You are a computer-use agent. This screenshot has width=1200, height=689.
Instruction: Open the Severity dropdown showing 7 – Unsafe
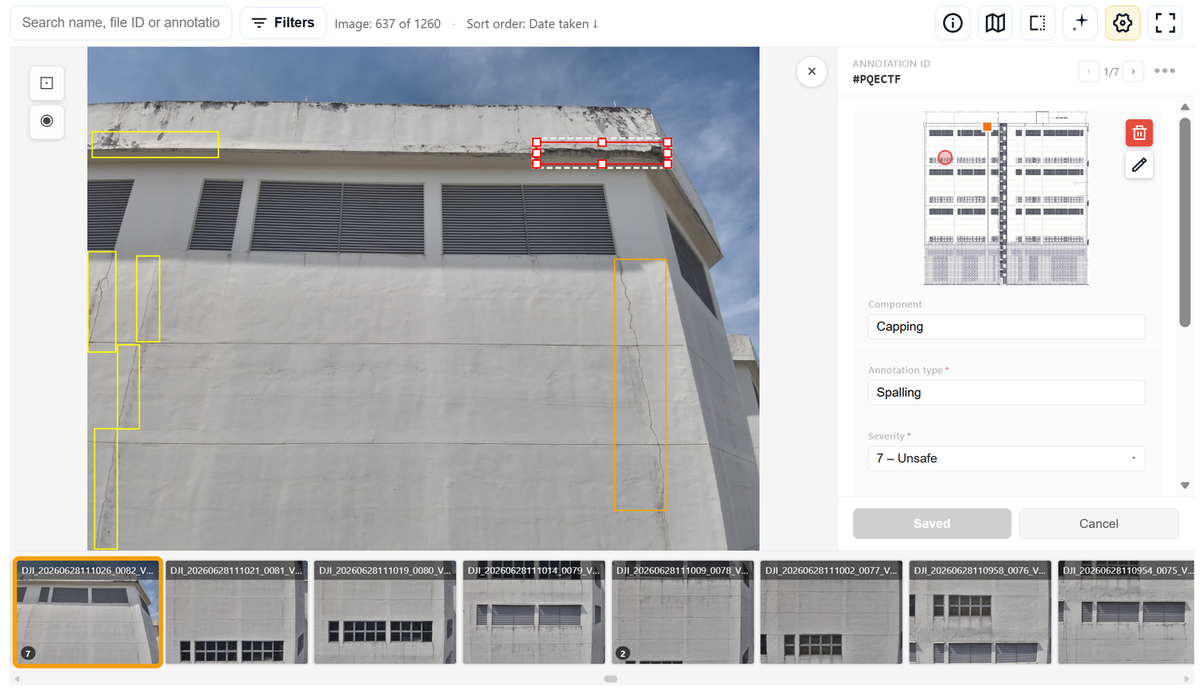1006,459
